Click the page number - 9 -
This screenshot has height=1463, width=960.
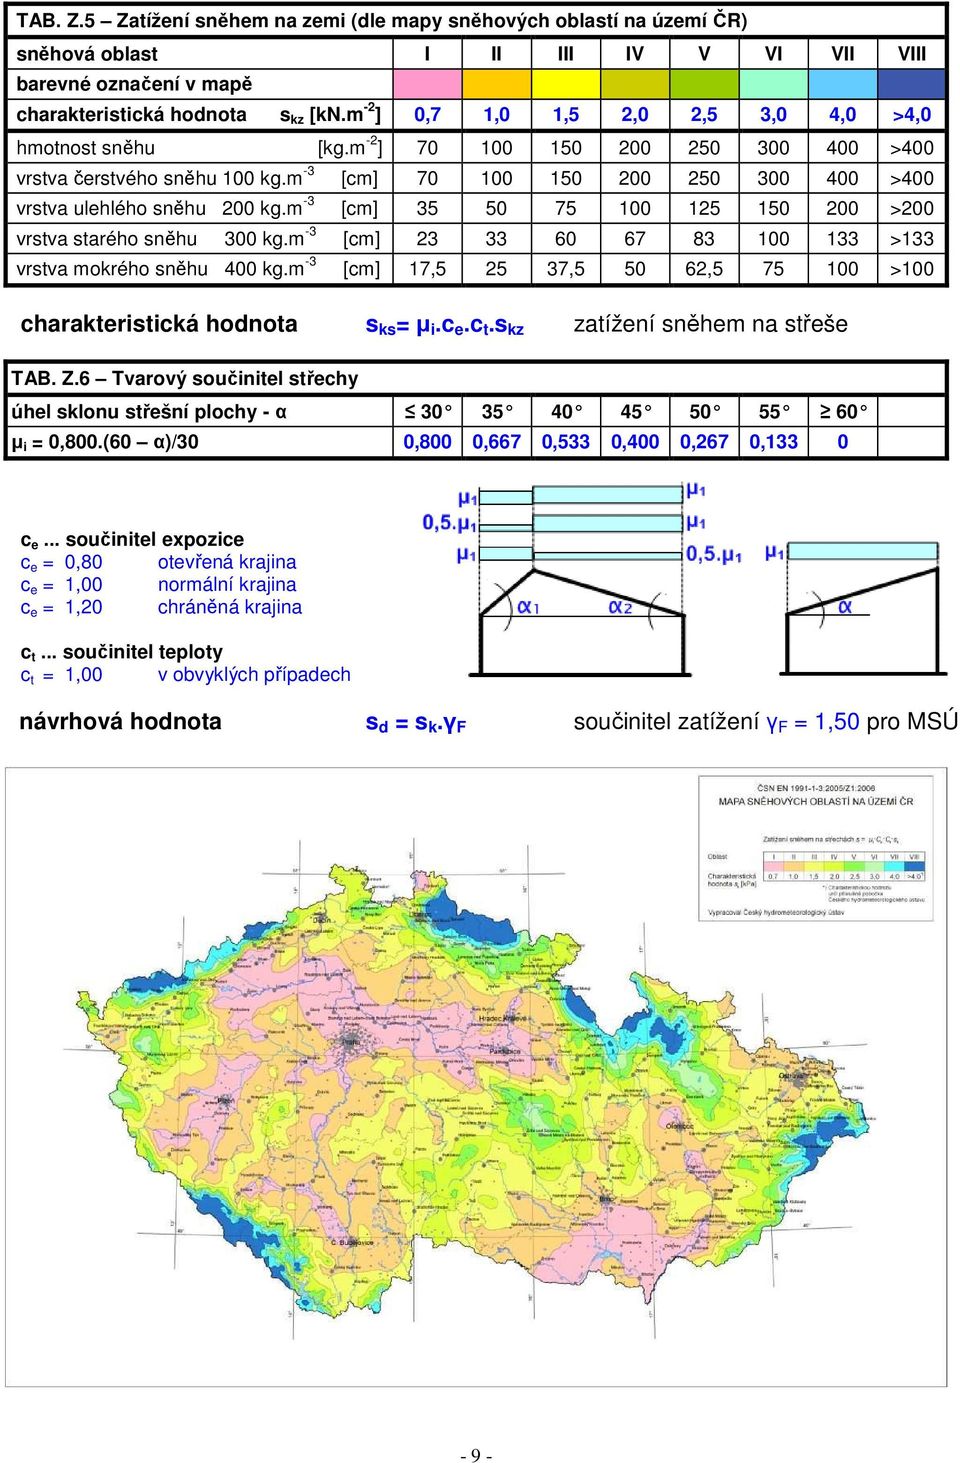click(x=476, y=1455)
